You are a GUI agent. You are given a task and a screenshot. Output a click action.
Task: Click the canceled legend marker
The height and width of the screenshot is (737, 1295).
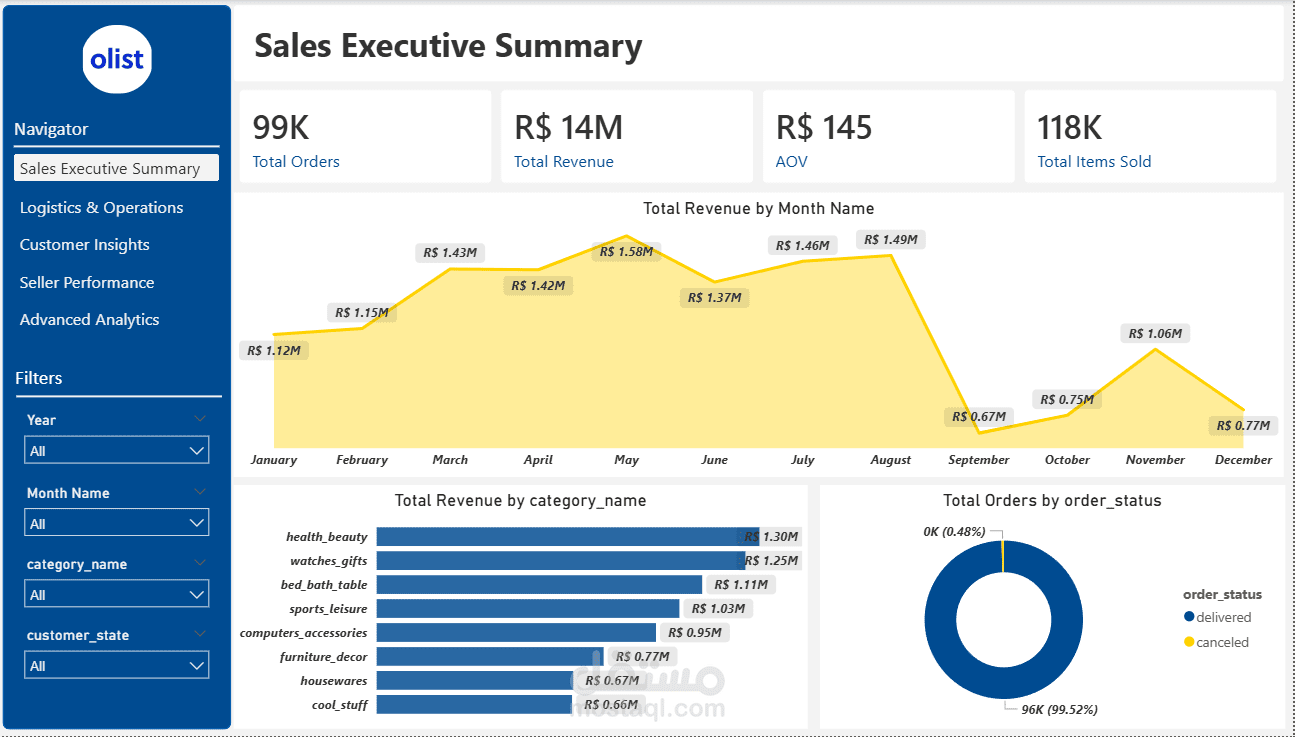point(1189,642)
